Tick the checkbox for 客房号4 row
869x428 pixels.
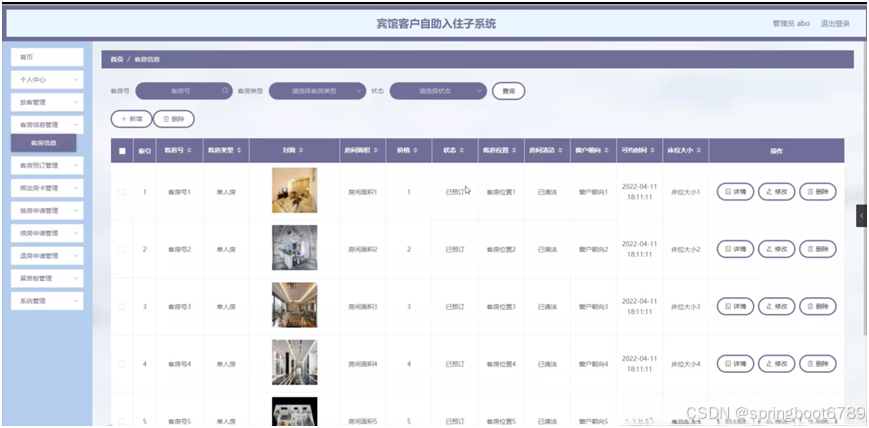[121, 364]
